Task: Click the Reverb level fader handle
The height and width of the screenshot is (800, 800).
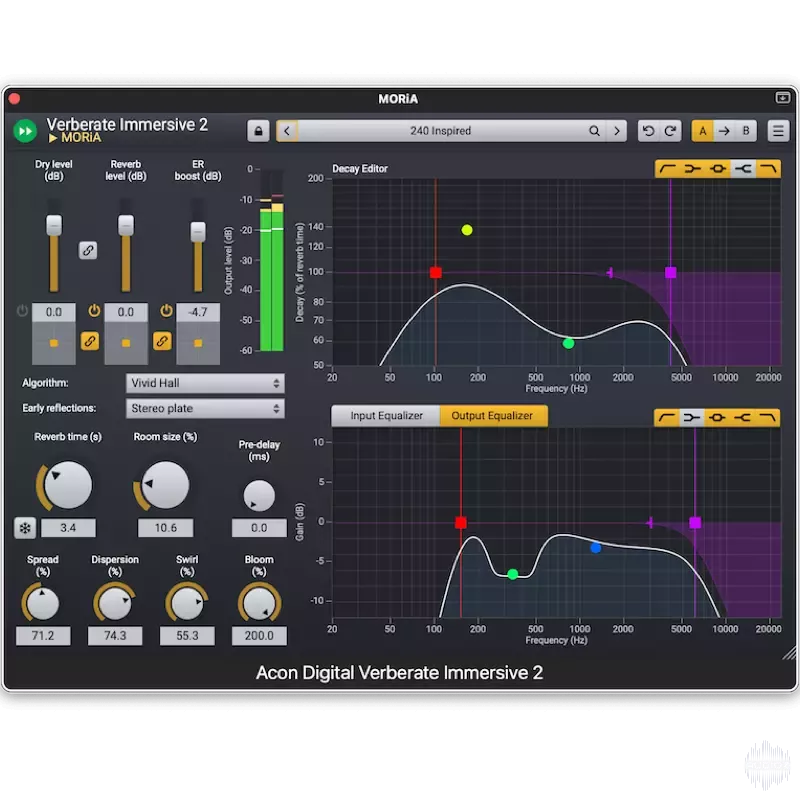Action: [126, 225]
